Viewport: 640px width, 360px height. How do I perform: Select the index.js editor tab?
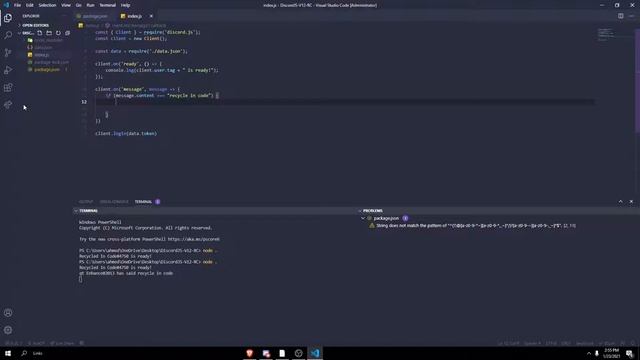[134, 16]
